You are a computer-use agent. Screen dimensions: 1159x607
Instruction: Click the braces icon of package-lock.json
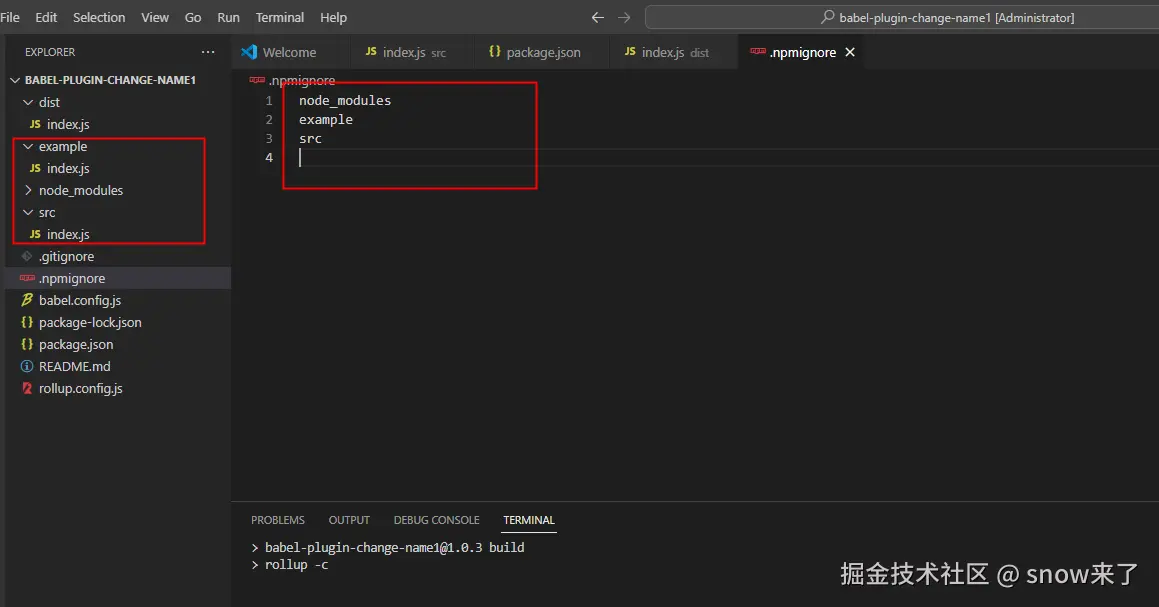[27, 322]
